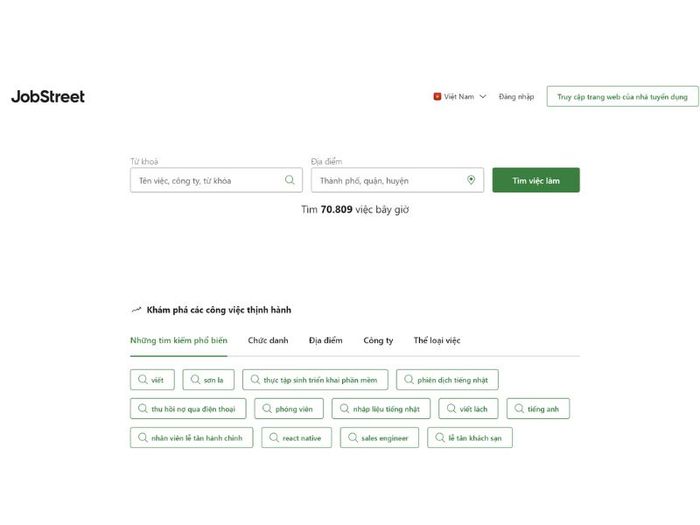Click the Đăng nhập link
The image size is (700, 525).
point(517,97)
